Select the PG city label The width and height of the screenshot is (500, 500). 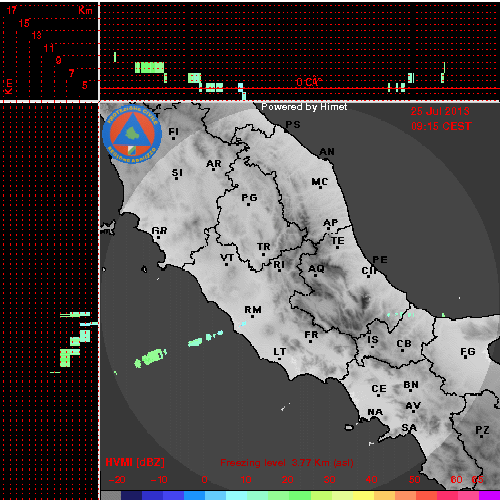[x=249, y=197]
